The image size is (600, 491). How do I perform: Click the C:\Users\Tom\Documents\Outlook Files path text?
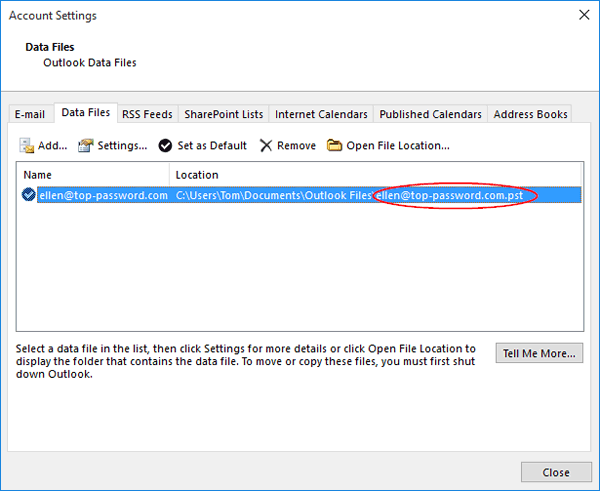pyautogui.click(x=273, y=195)
